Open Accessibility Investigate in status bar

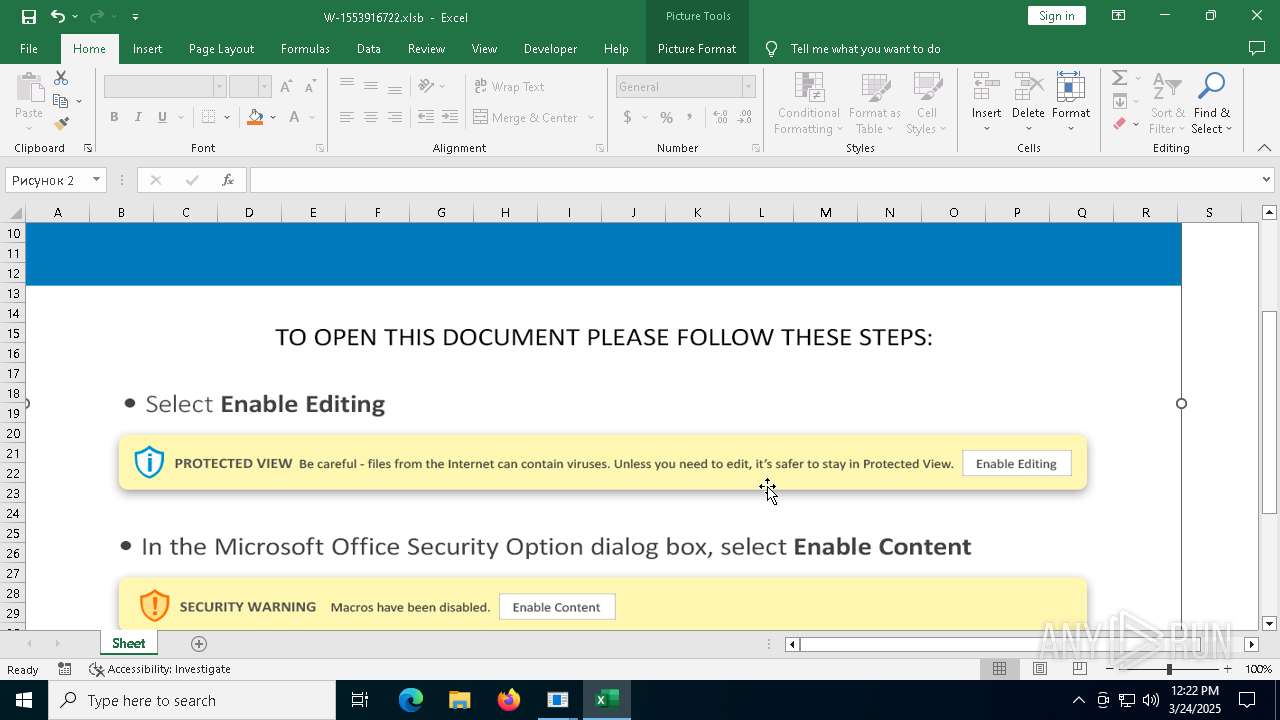[x=160, y=669]
